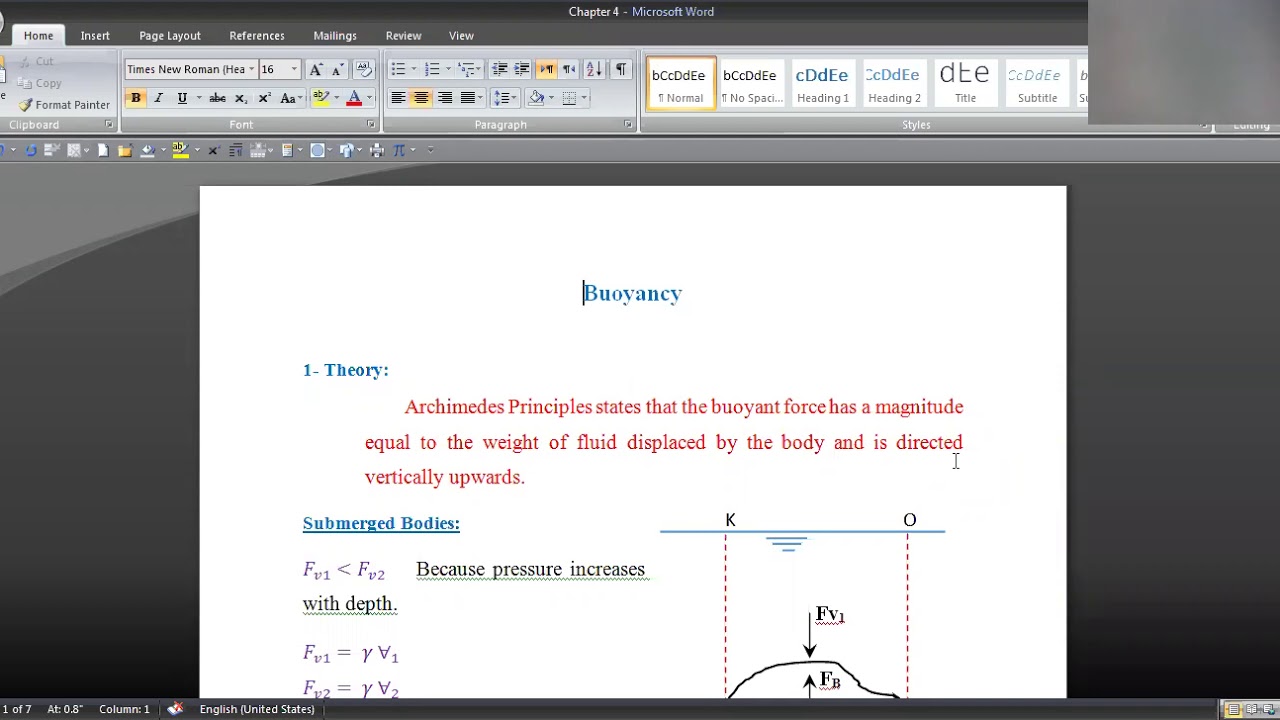Justify paragraph text
Image resolution: width=1280 pixels, height=720 pixels.
pos(467,98)
